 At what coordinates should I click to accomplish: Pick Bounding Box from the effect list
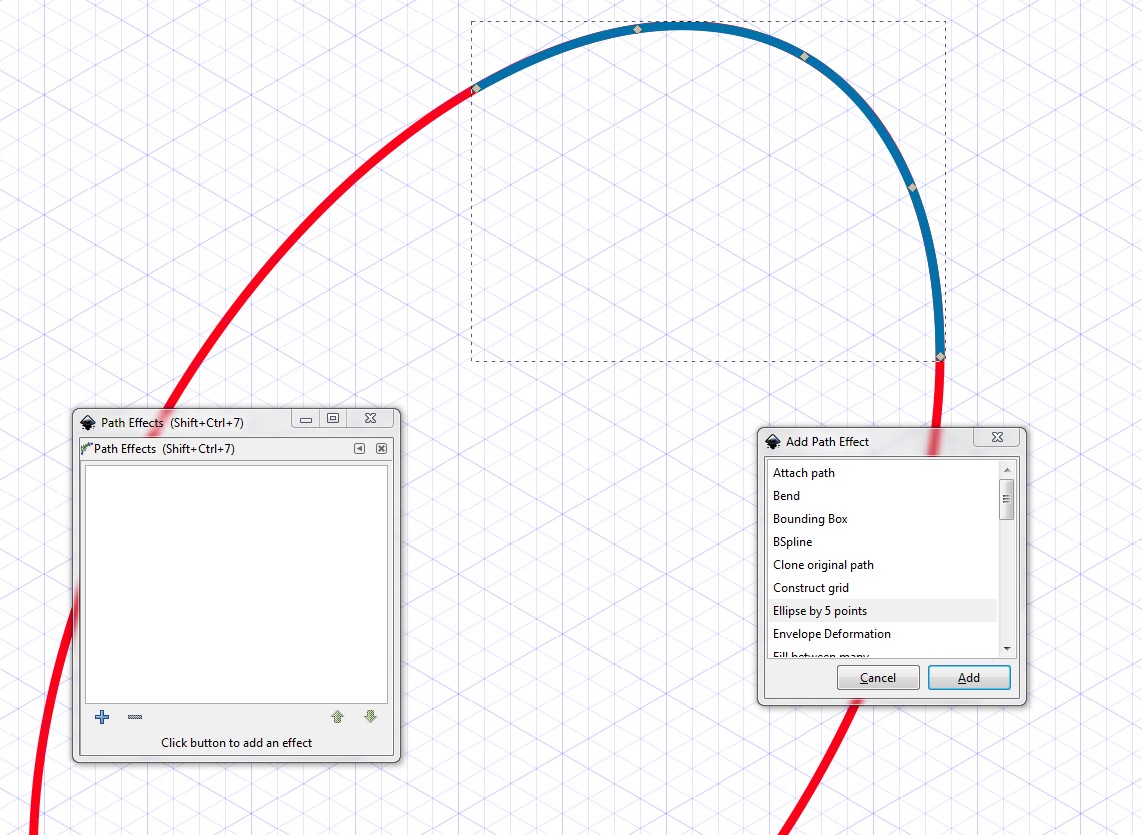click(x=810, y=519)
